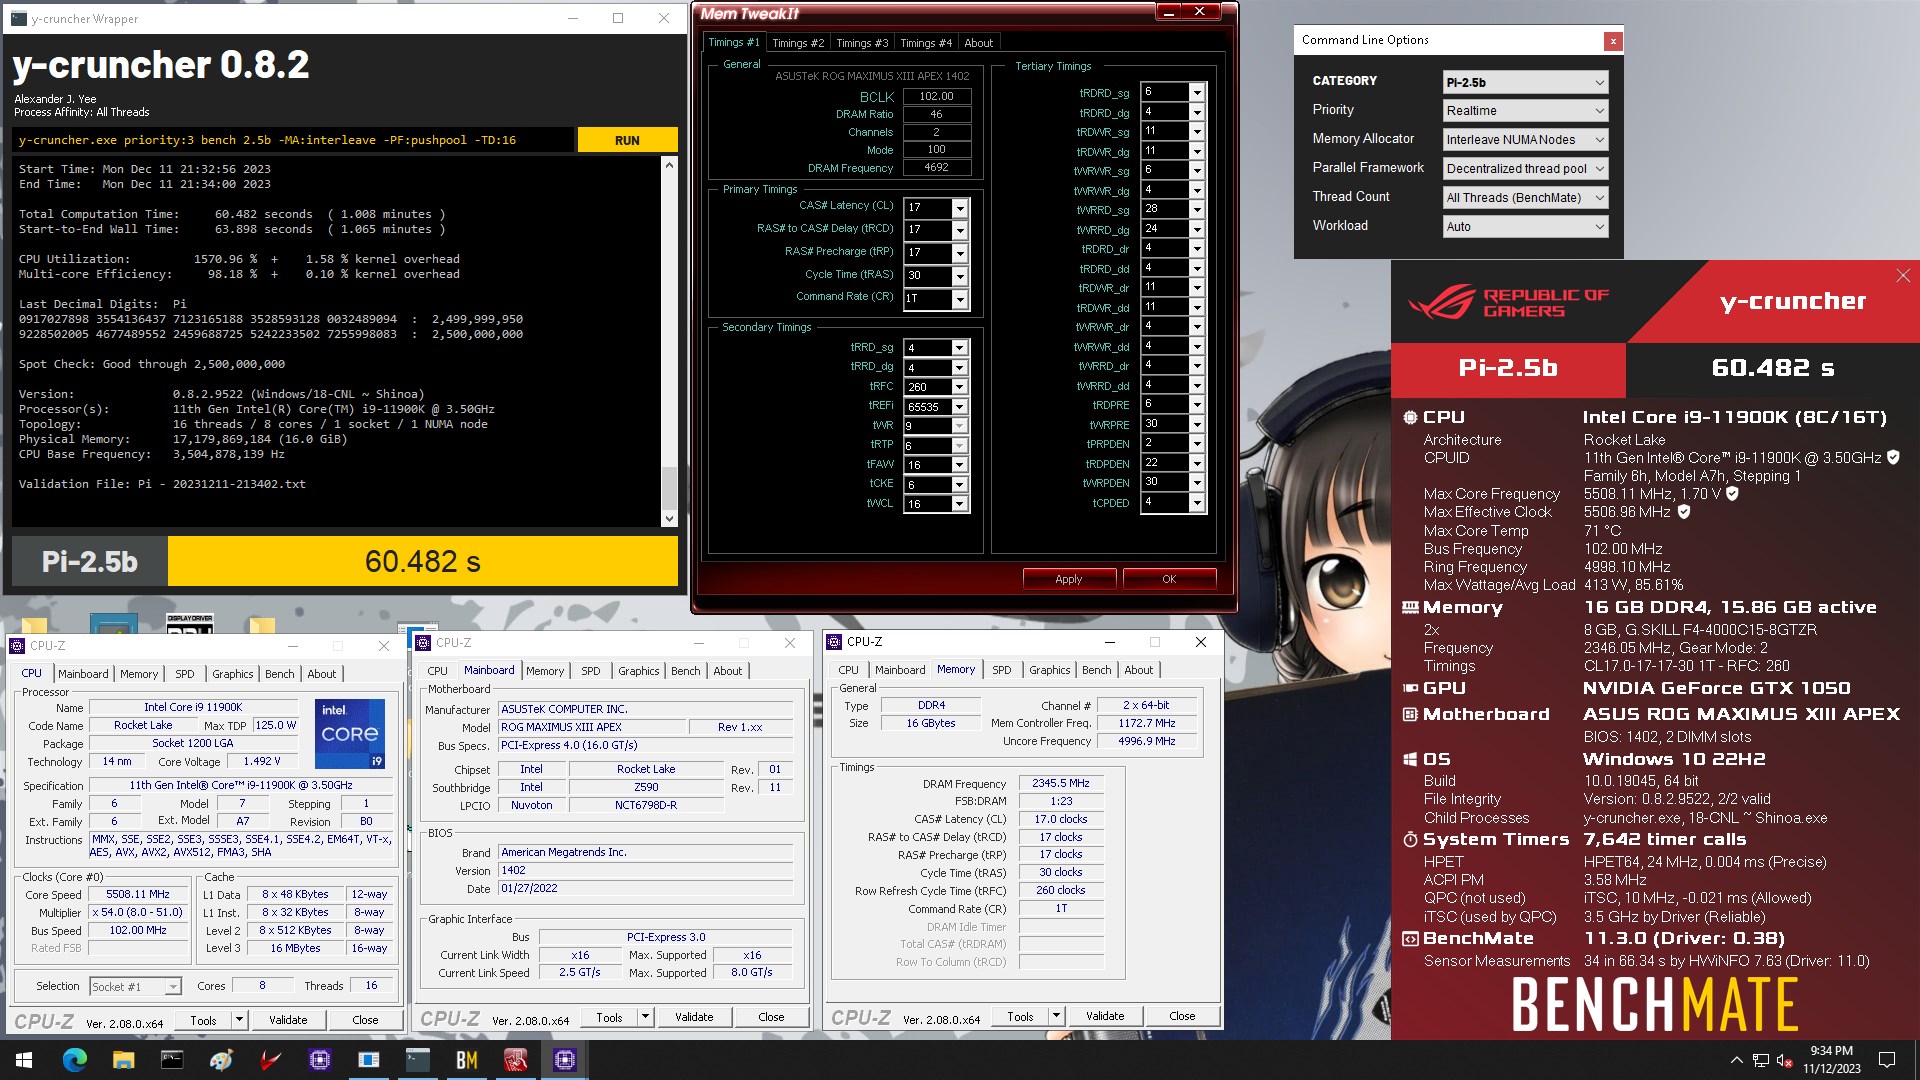Click Validate in the CPU-Z CPU window
The image size is (1920, 1080).
click(x=288, y=1020)
